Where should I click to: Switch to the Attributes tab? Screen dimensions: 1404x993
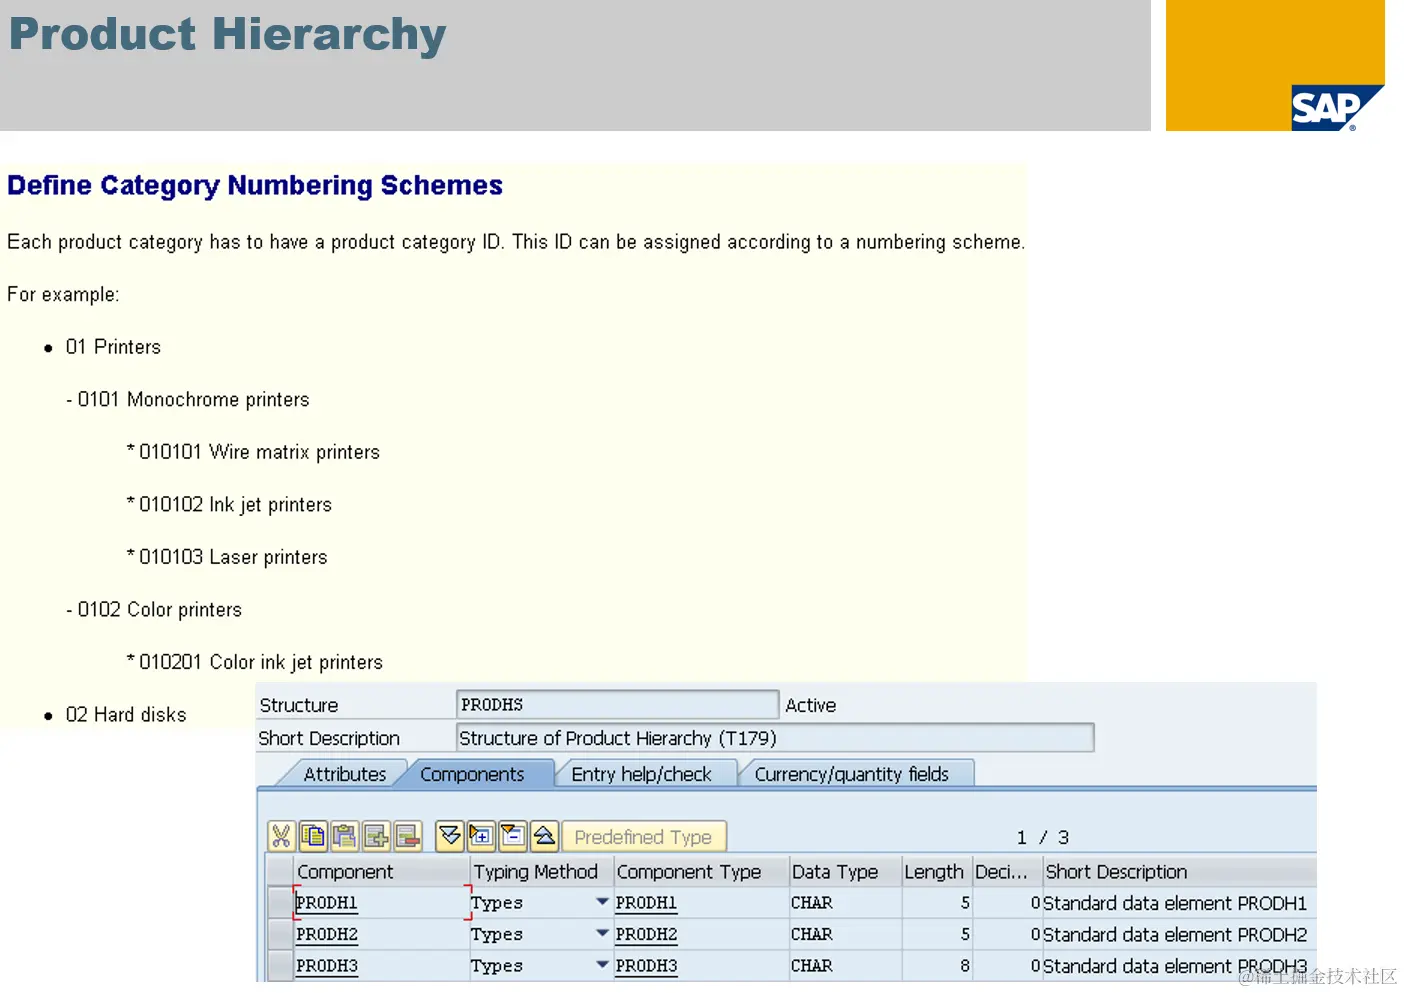(x=344, y=774)
